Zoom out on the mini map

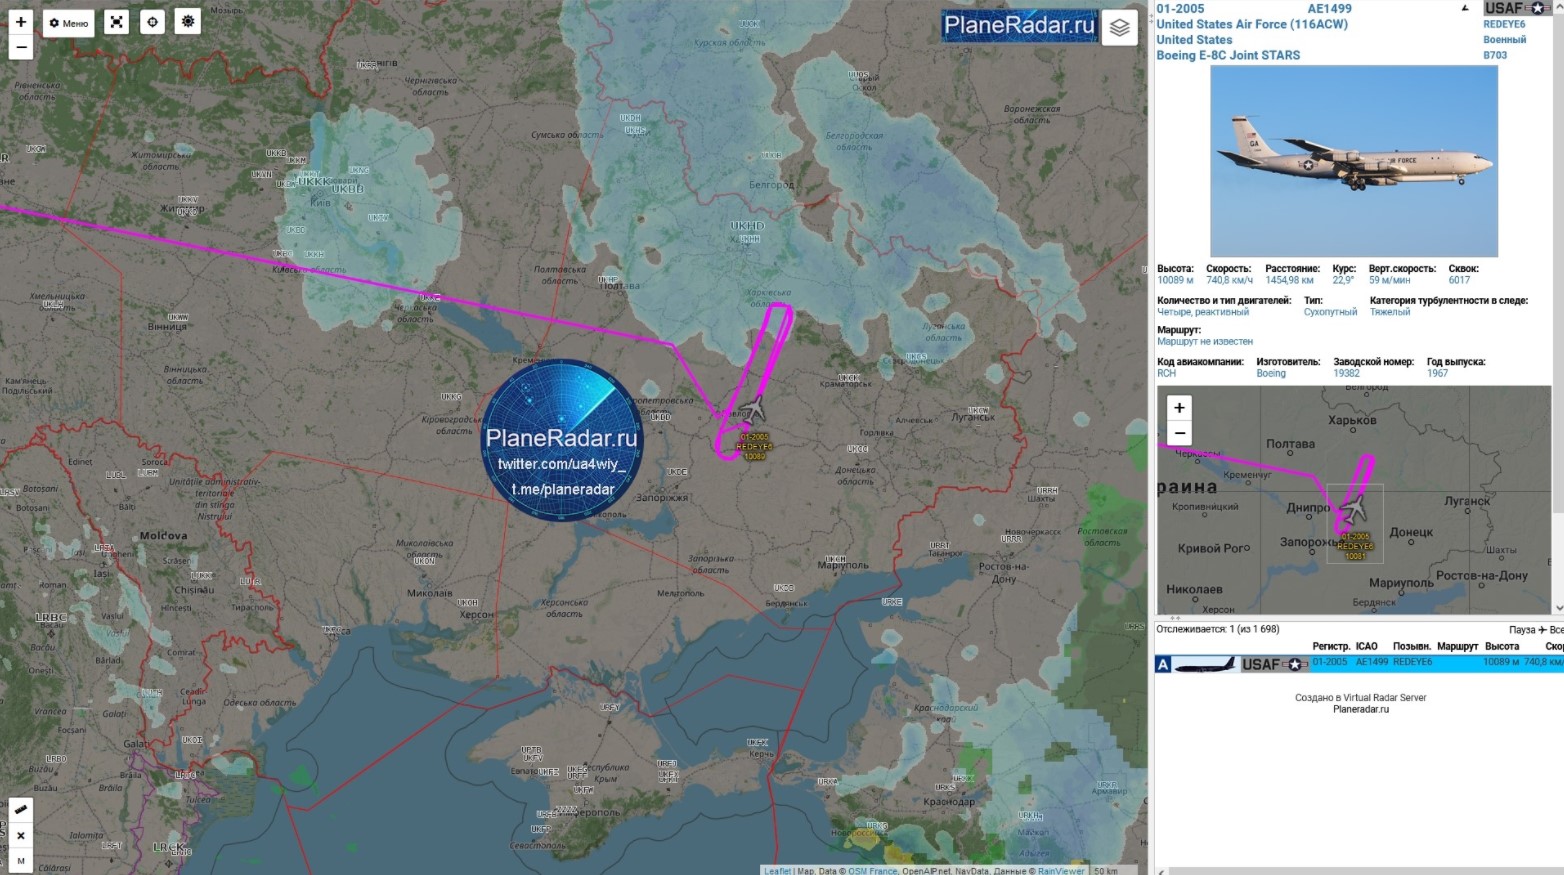point(1180,433)
